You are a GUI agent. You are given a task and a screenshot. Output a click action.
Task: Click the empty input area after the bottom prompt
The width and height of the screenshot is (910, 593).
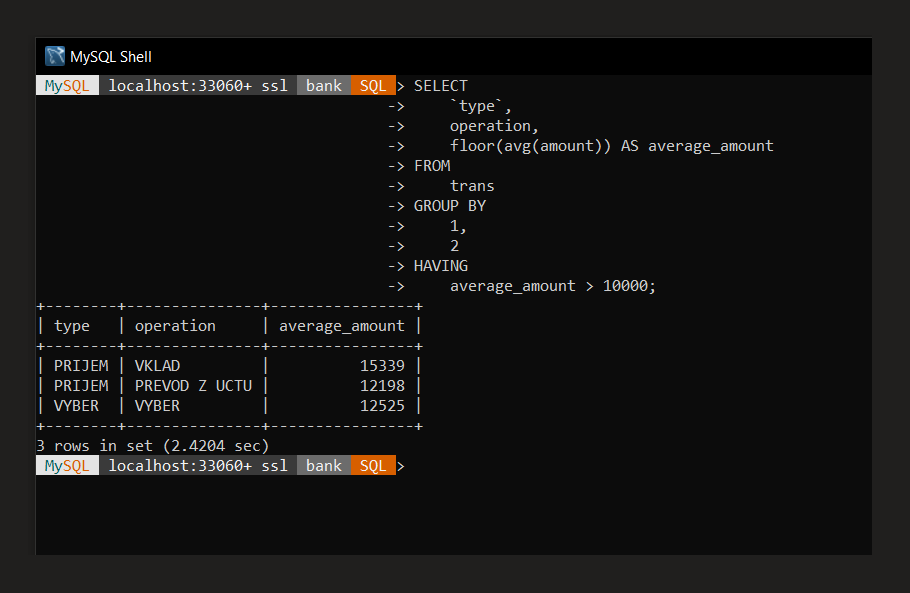point(500,465)
